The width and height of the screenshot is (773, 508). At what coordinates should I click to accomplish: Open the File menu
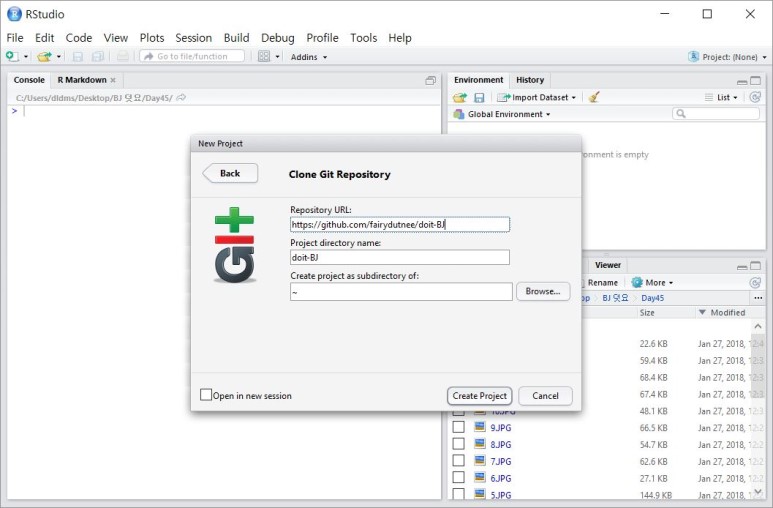click(15, 37)
